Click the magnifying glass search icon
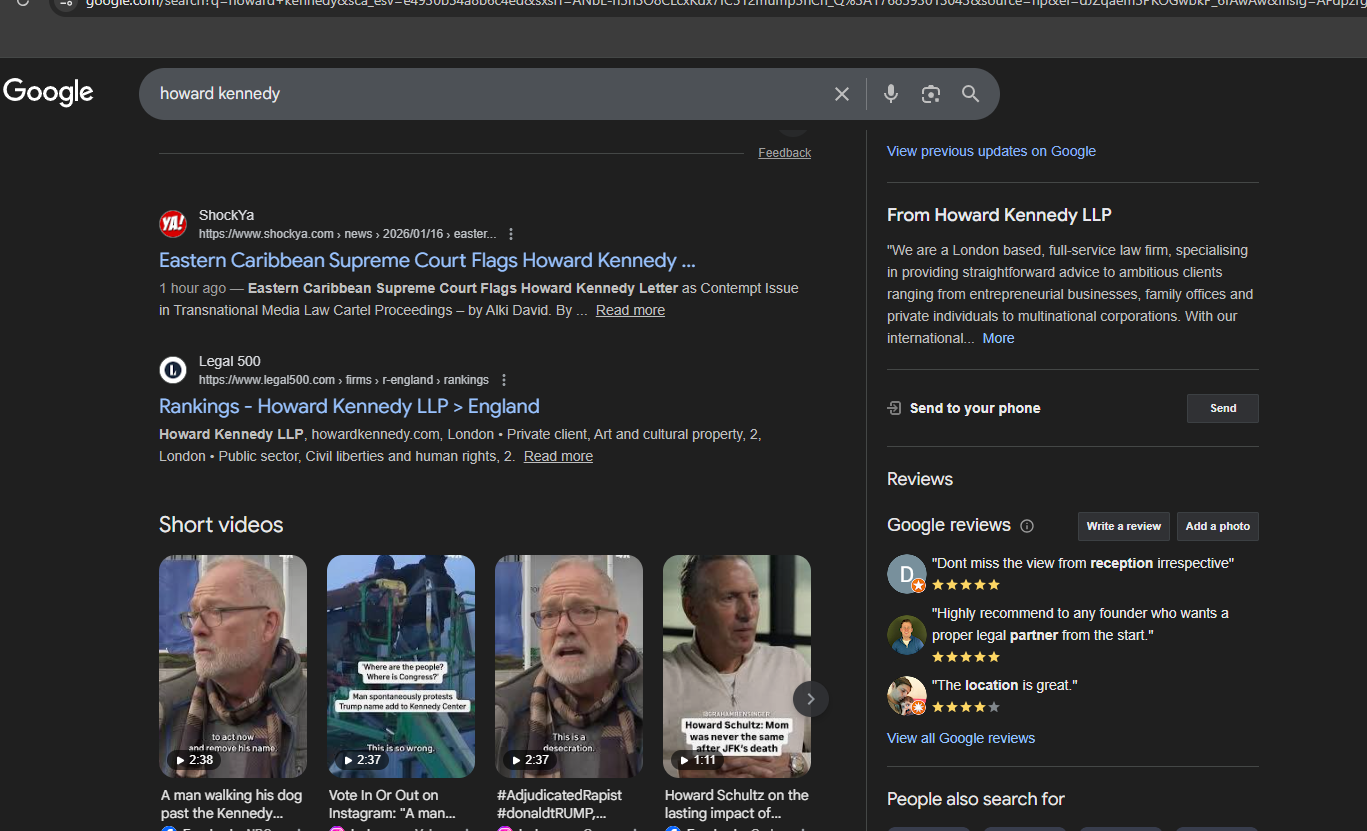1367x831 pixels. click(970, 94)
